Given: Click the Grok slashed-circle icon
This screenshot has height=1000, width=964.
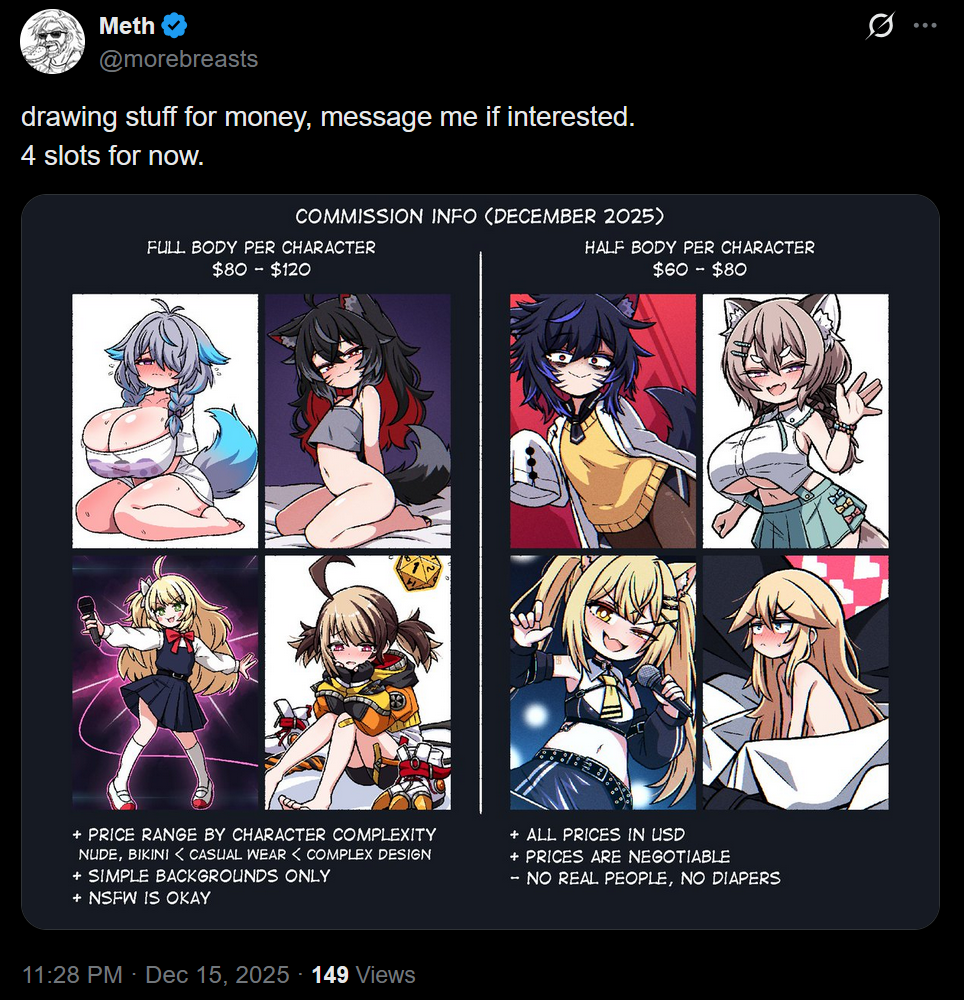Looking at the screenshot, I should coord(880,26).
